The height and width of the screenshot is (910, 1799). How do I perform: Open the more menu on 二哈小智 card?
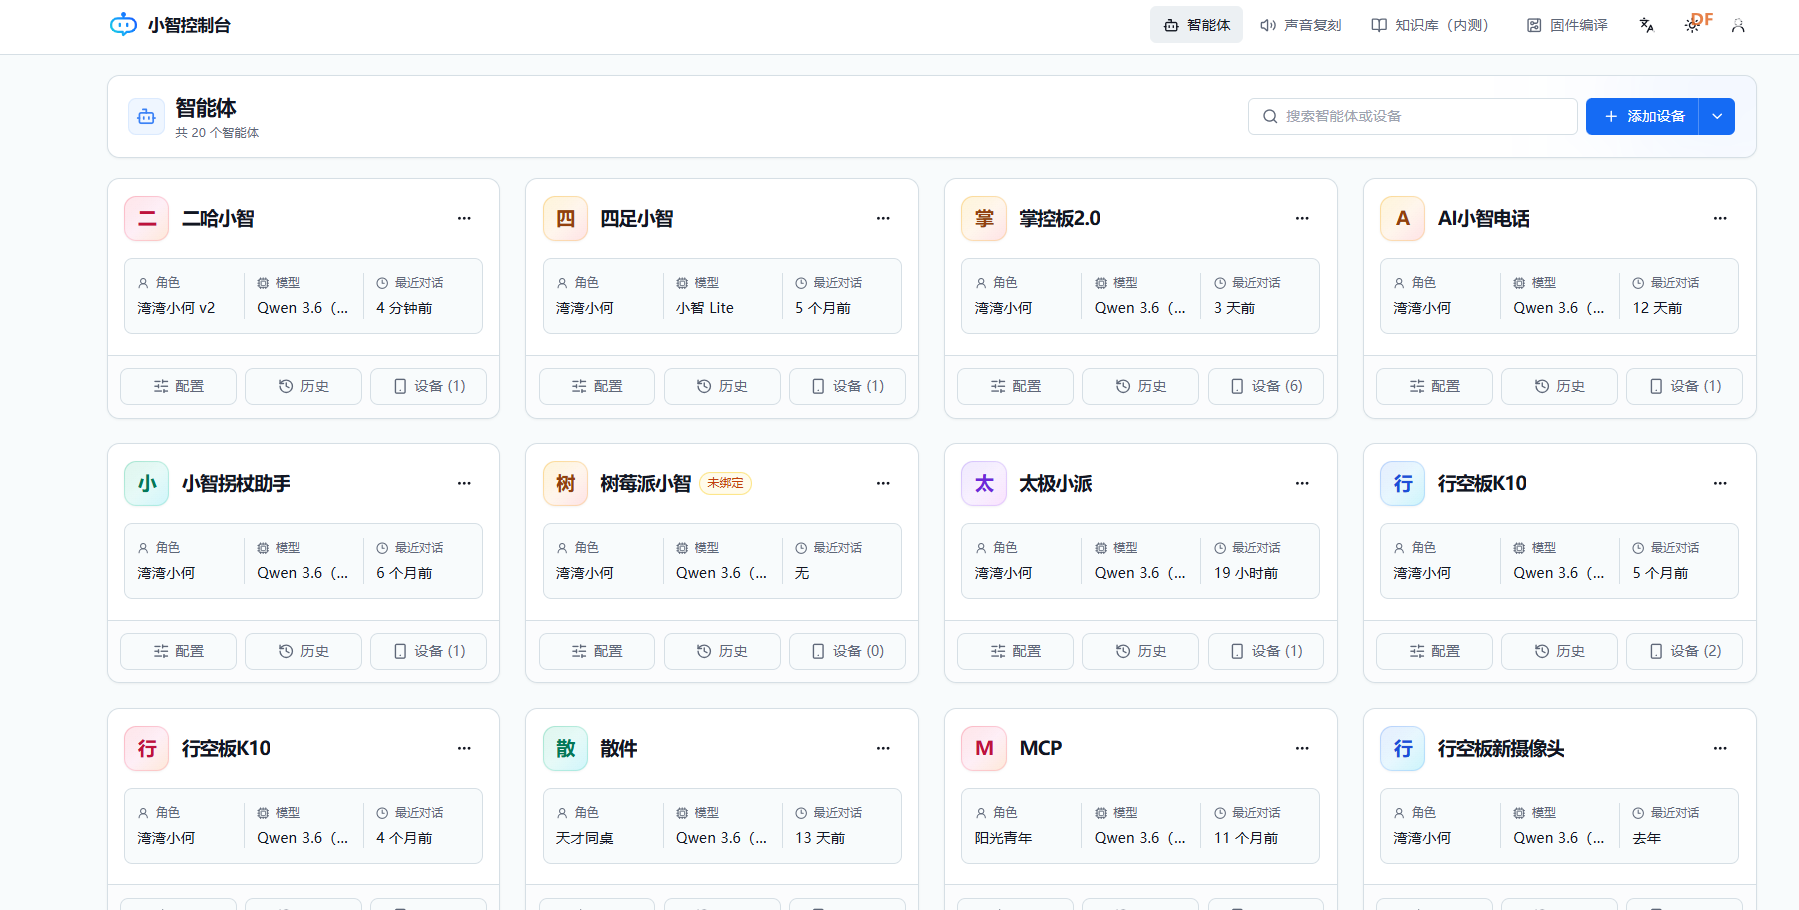464,218
